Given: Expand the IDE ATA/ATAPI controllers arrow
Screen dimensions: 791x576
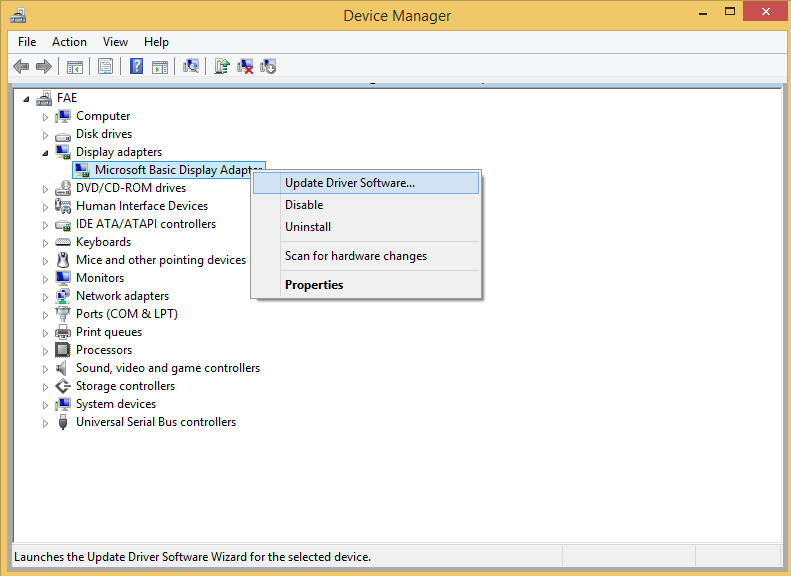Looking at the screenshot, I should [x=45, y=225].
